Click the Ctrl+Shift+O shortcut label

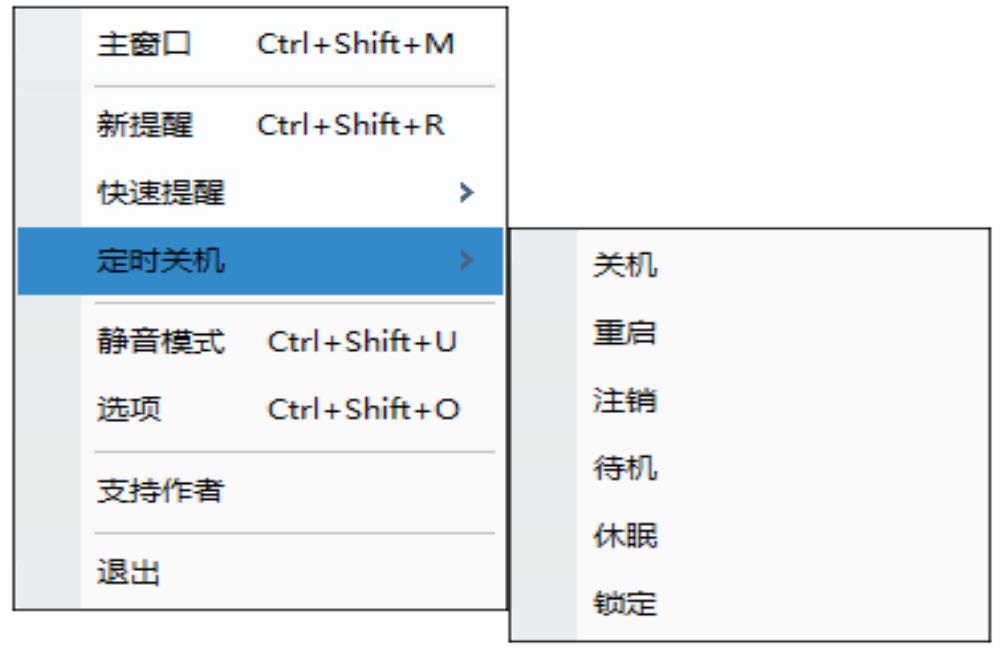click(x=363, y=409)
